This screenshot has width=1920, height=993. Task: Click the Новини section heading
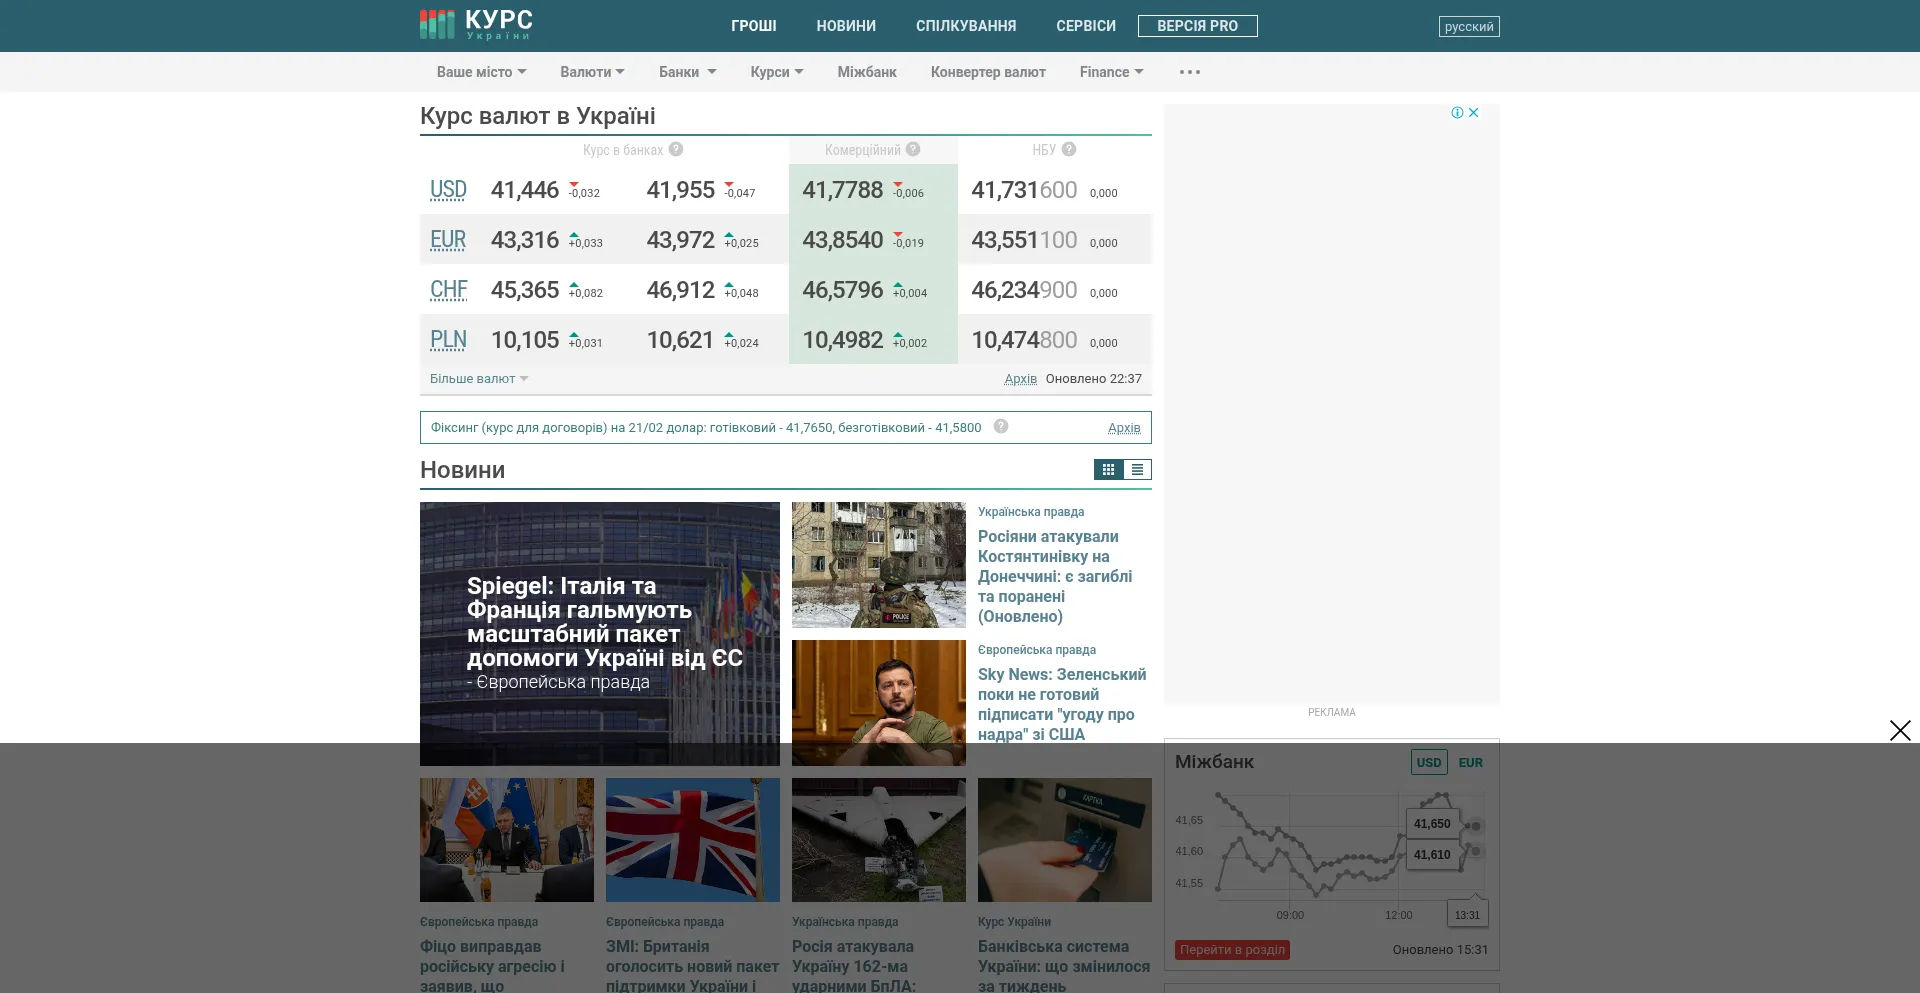(x=462, y=470)
